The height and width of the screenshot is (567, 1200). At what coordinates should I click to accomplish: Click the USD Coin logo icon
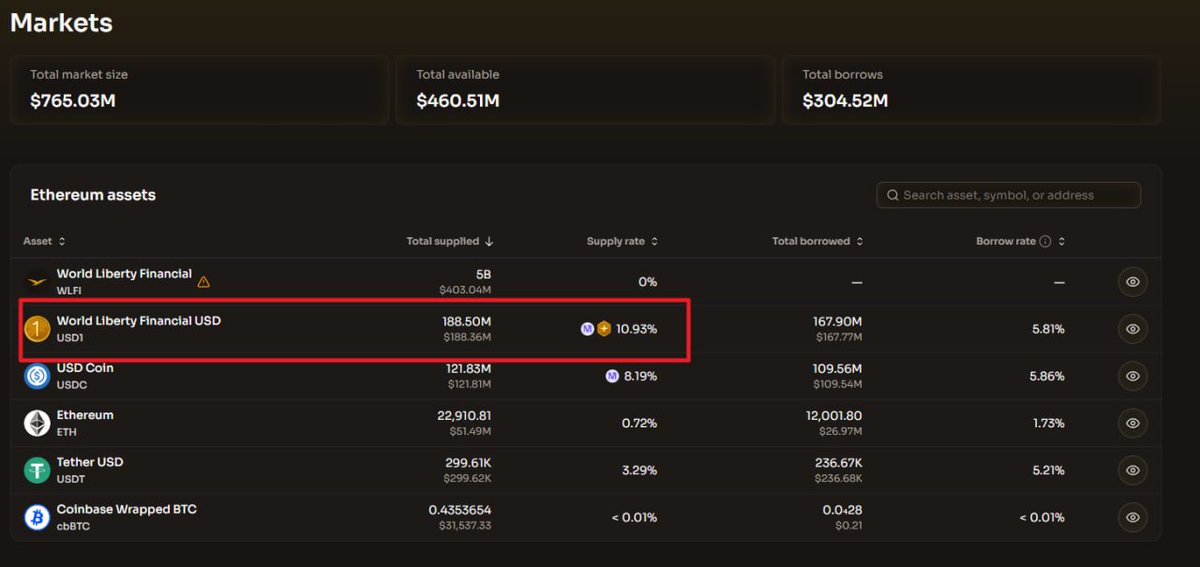click(37, 376)
